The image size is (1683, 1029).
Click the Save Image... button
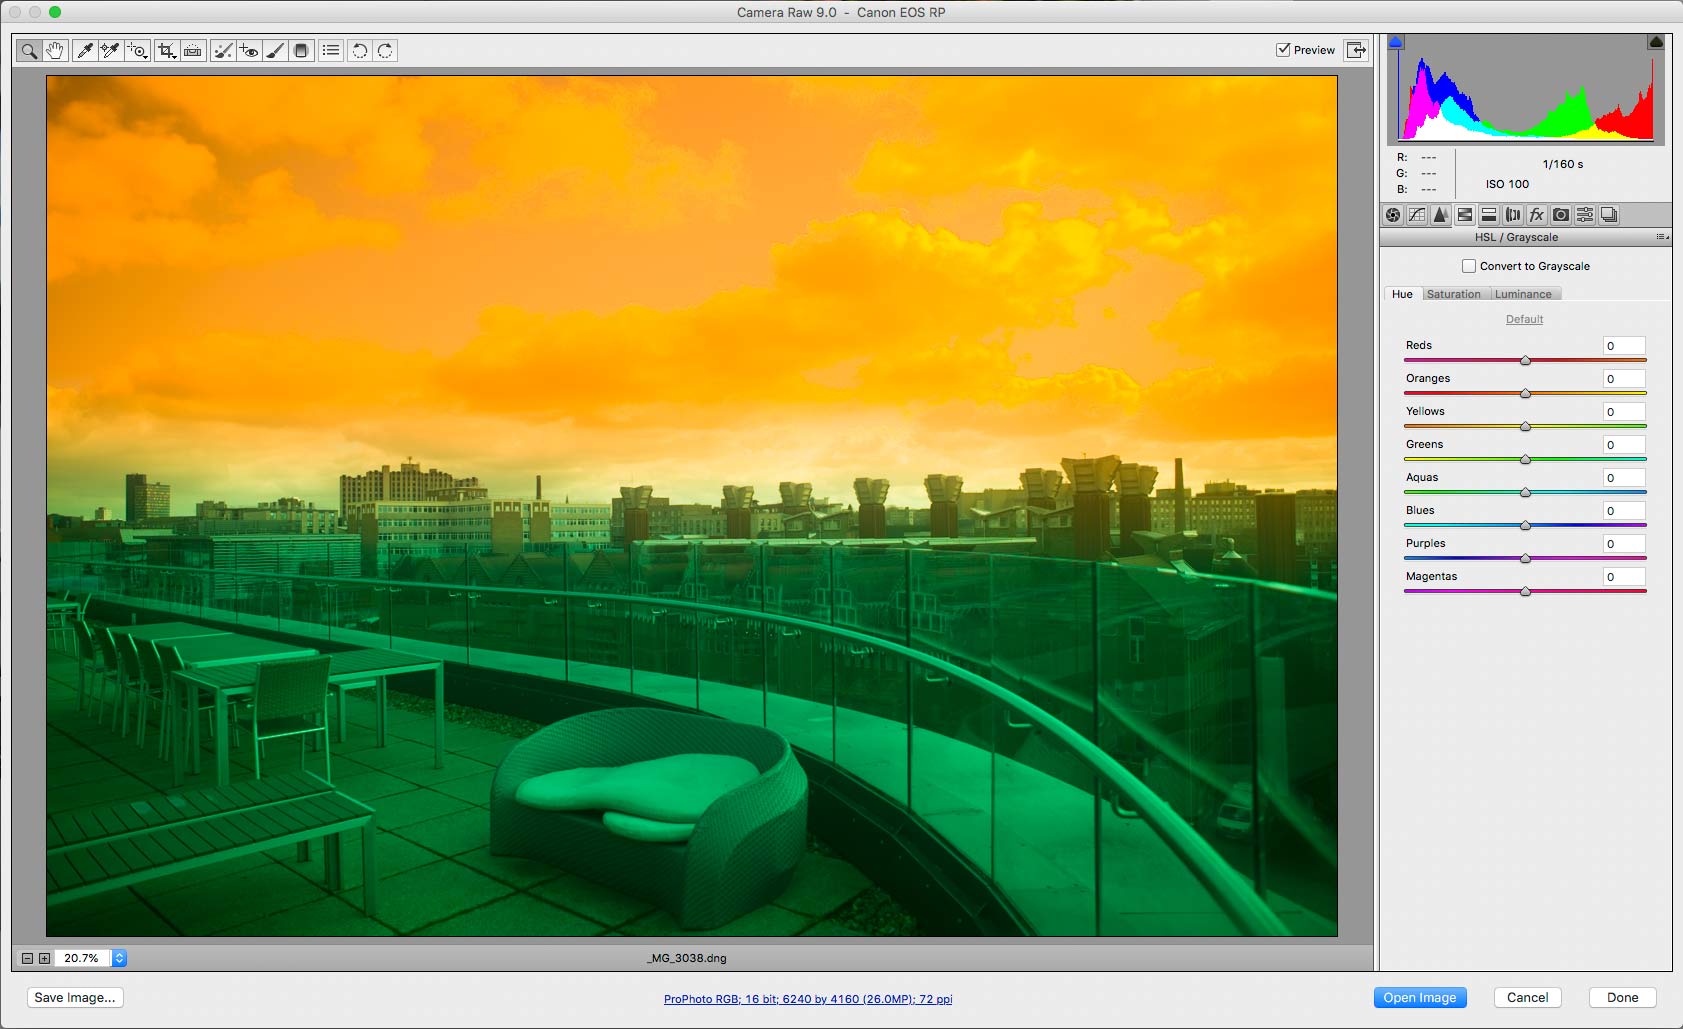(75, 997)
